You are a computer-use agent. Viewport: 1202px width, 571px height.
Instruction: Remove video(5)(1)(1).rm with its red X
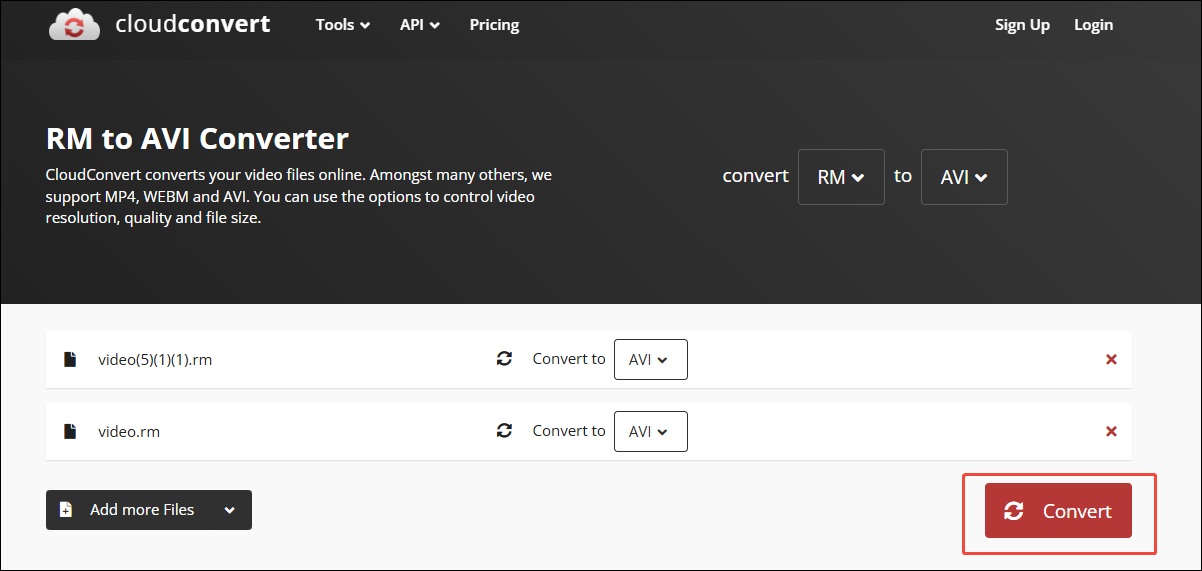1111,360
